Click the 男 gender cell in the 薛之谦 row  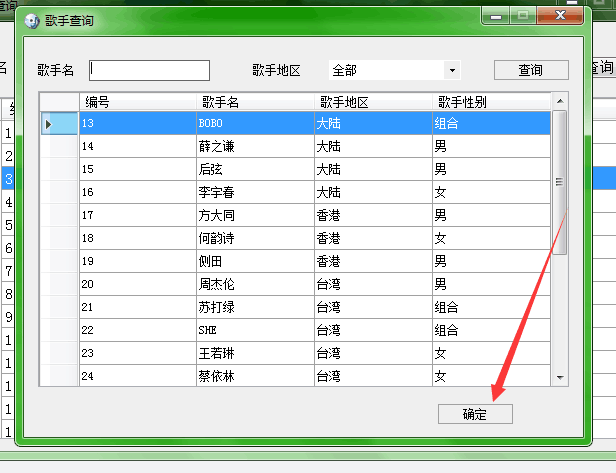pos(491,147)
